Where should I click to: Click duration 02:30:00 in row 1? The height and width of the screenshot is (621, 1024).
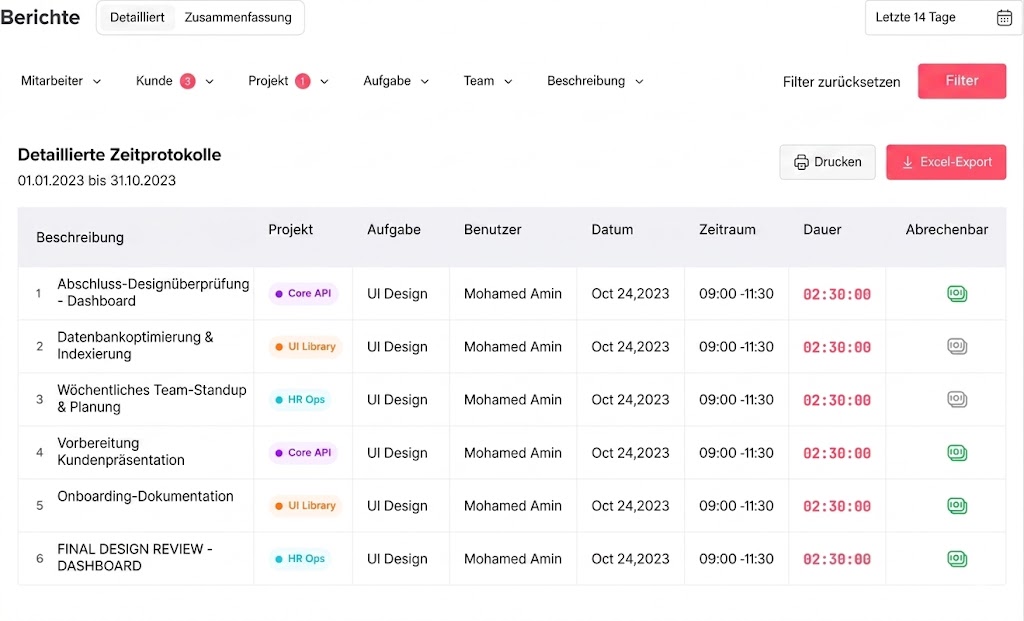pos(837,295)
